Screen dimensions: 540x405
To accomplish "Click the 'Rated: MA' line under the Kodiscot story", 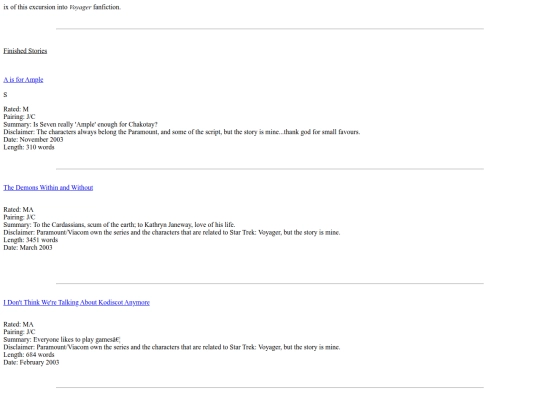I will pos(18,324).
